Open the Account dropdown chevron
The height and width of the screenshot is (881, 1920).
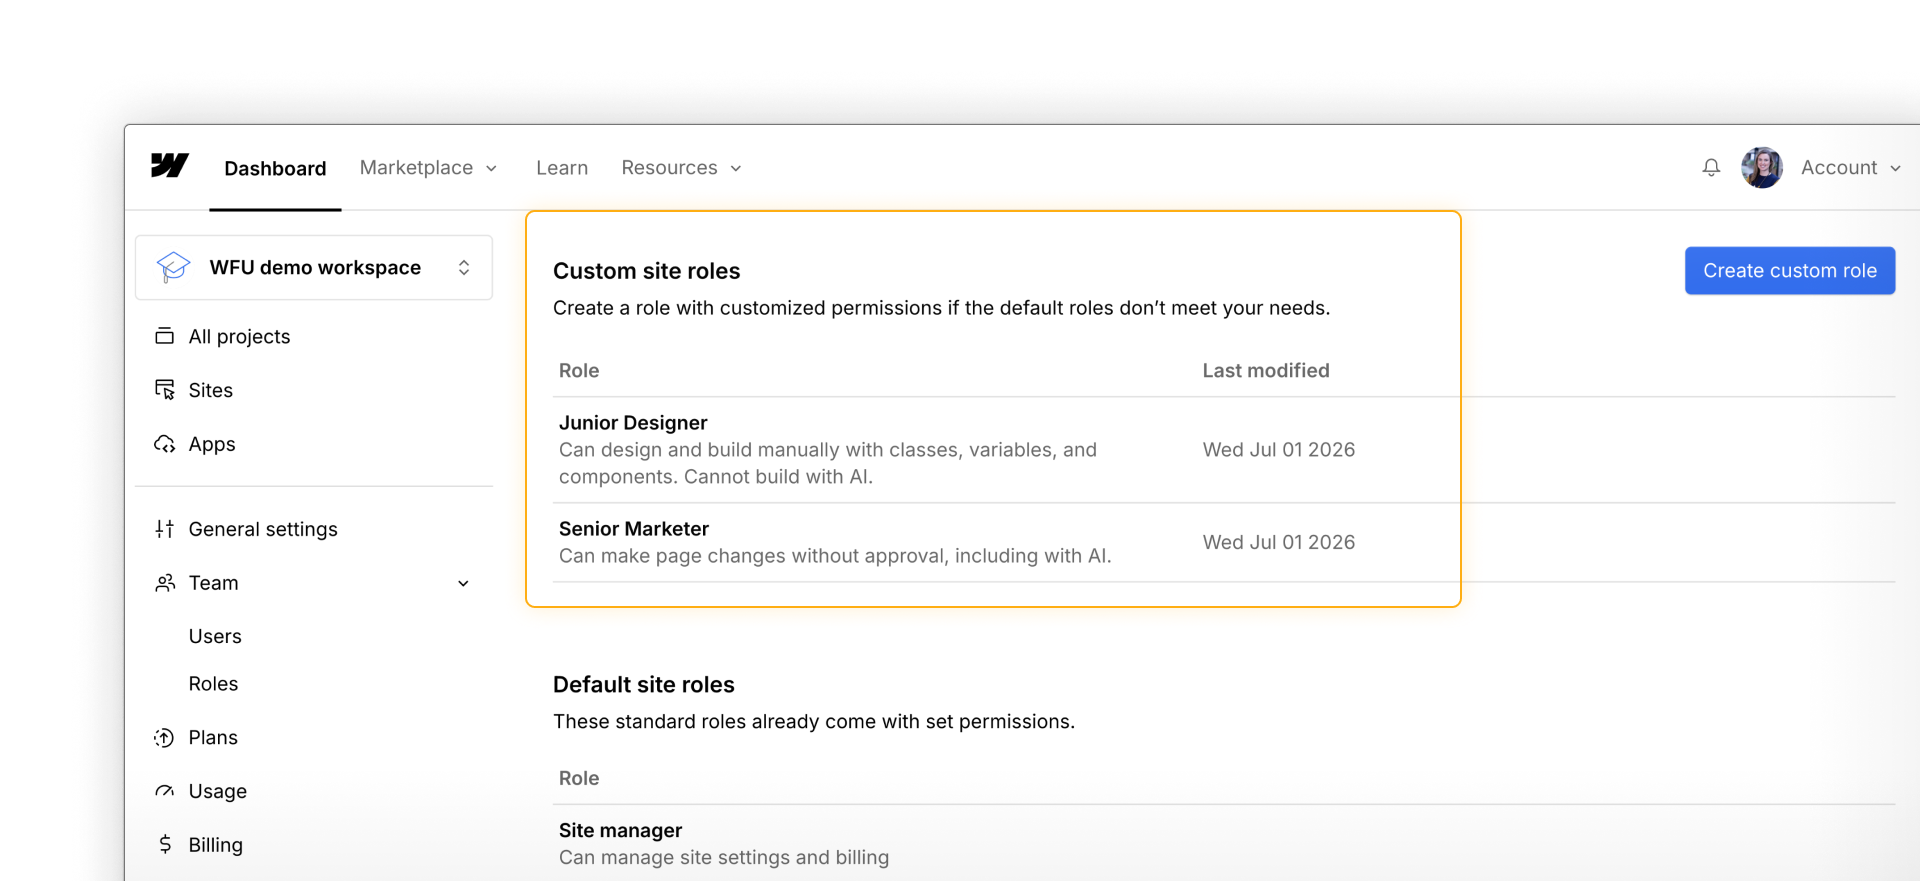1895,169
